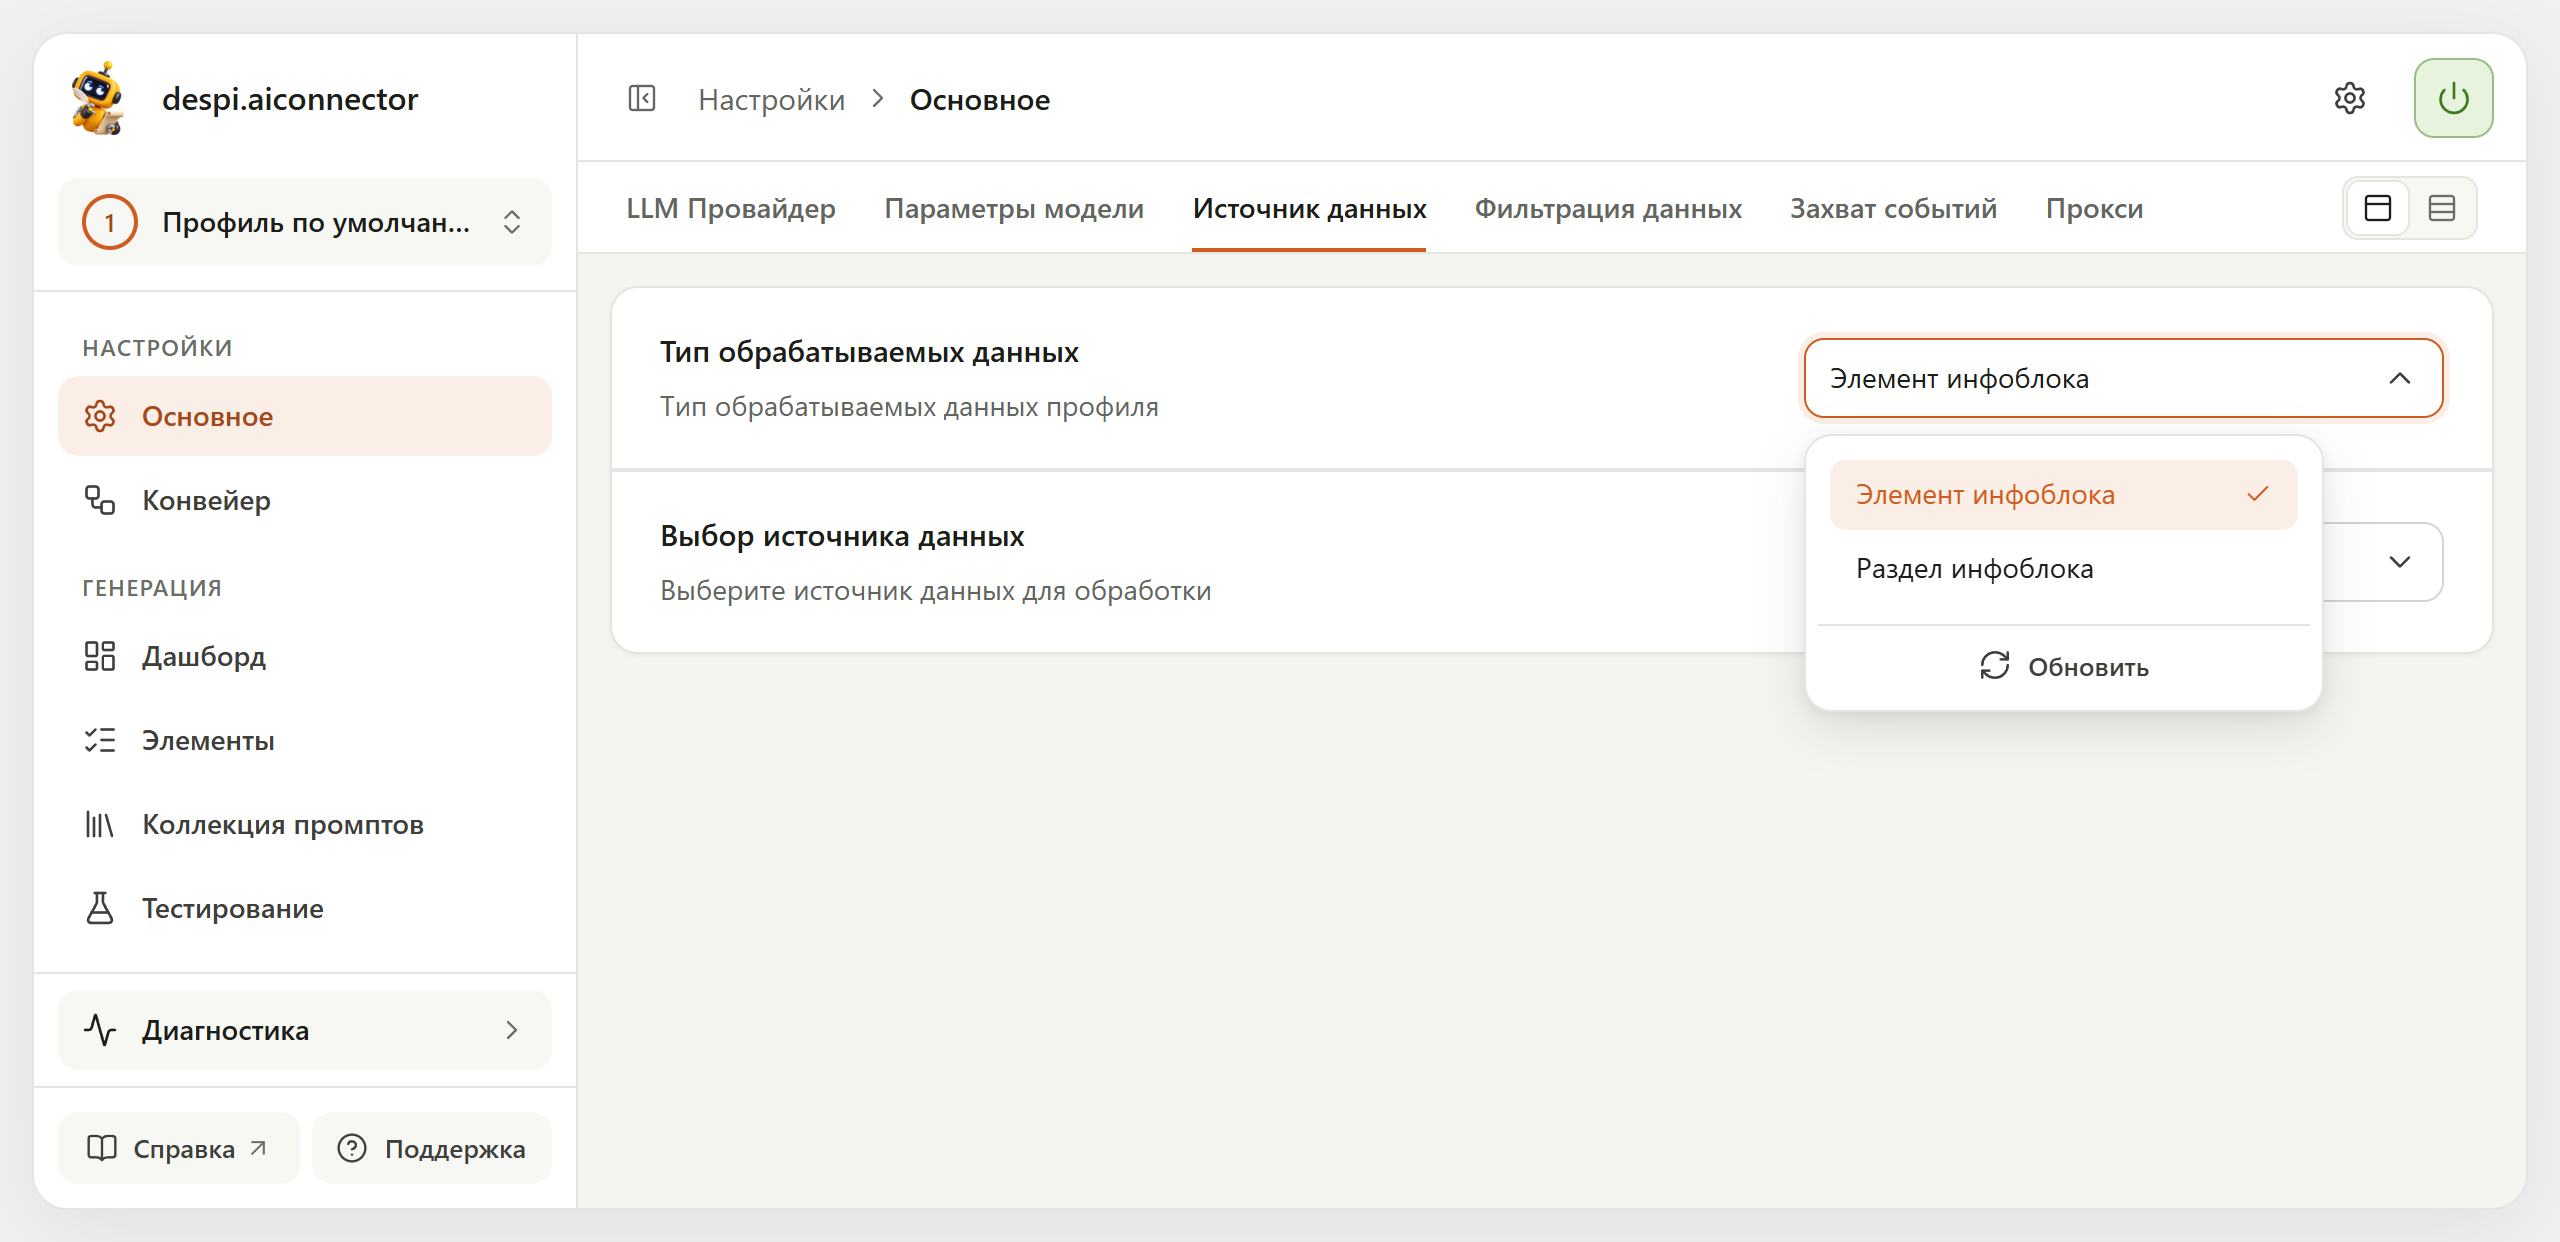The width and height of the screenshot is (2560, 1242).
Task: Open Коллекция промптов in sidebar
Action: point(305,824)
